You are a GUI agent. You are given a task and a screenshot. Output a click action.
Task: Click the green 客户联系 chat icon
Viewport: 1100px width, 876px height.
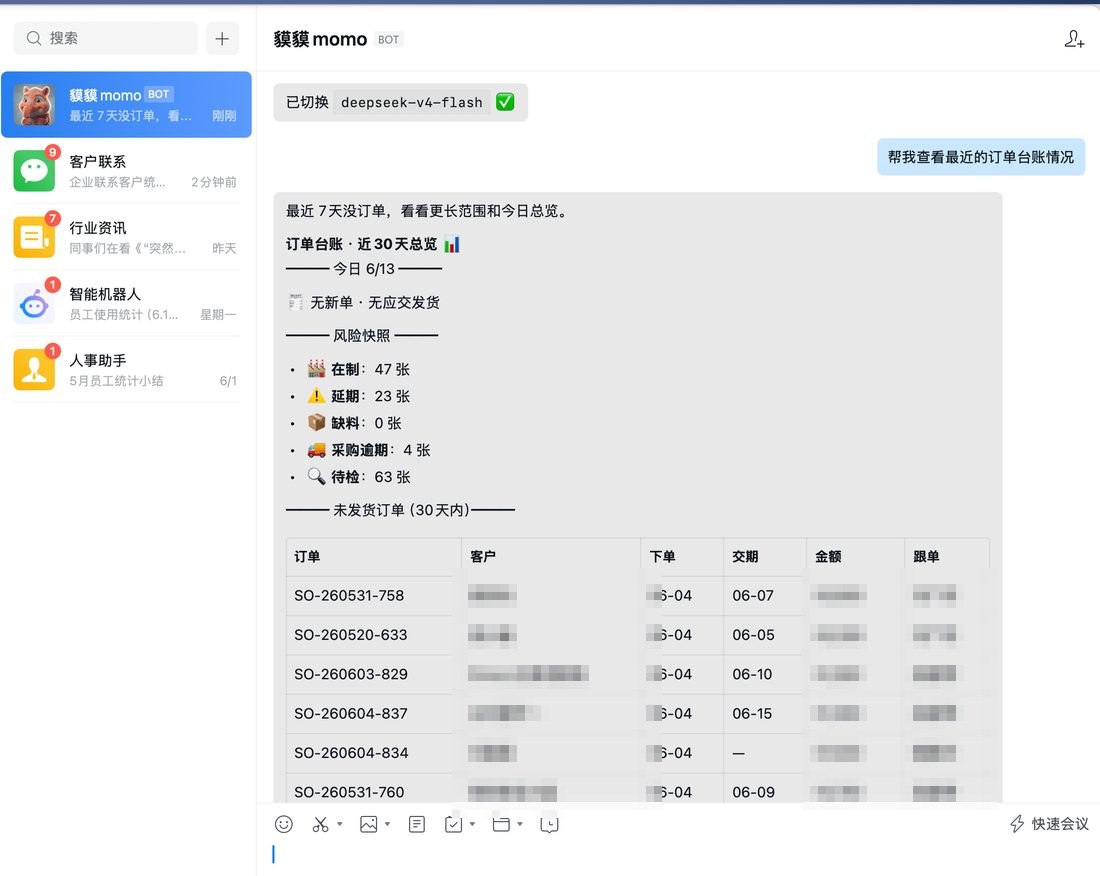(34, 171)
